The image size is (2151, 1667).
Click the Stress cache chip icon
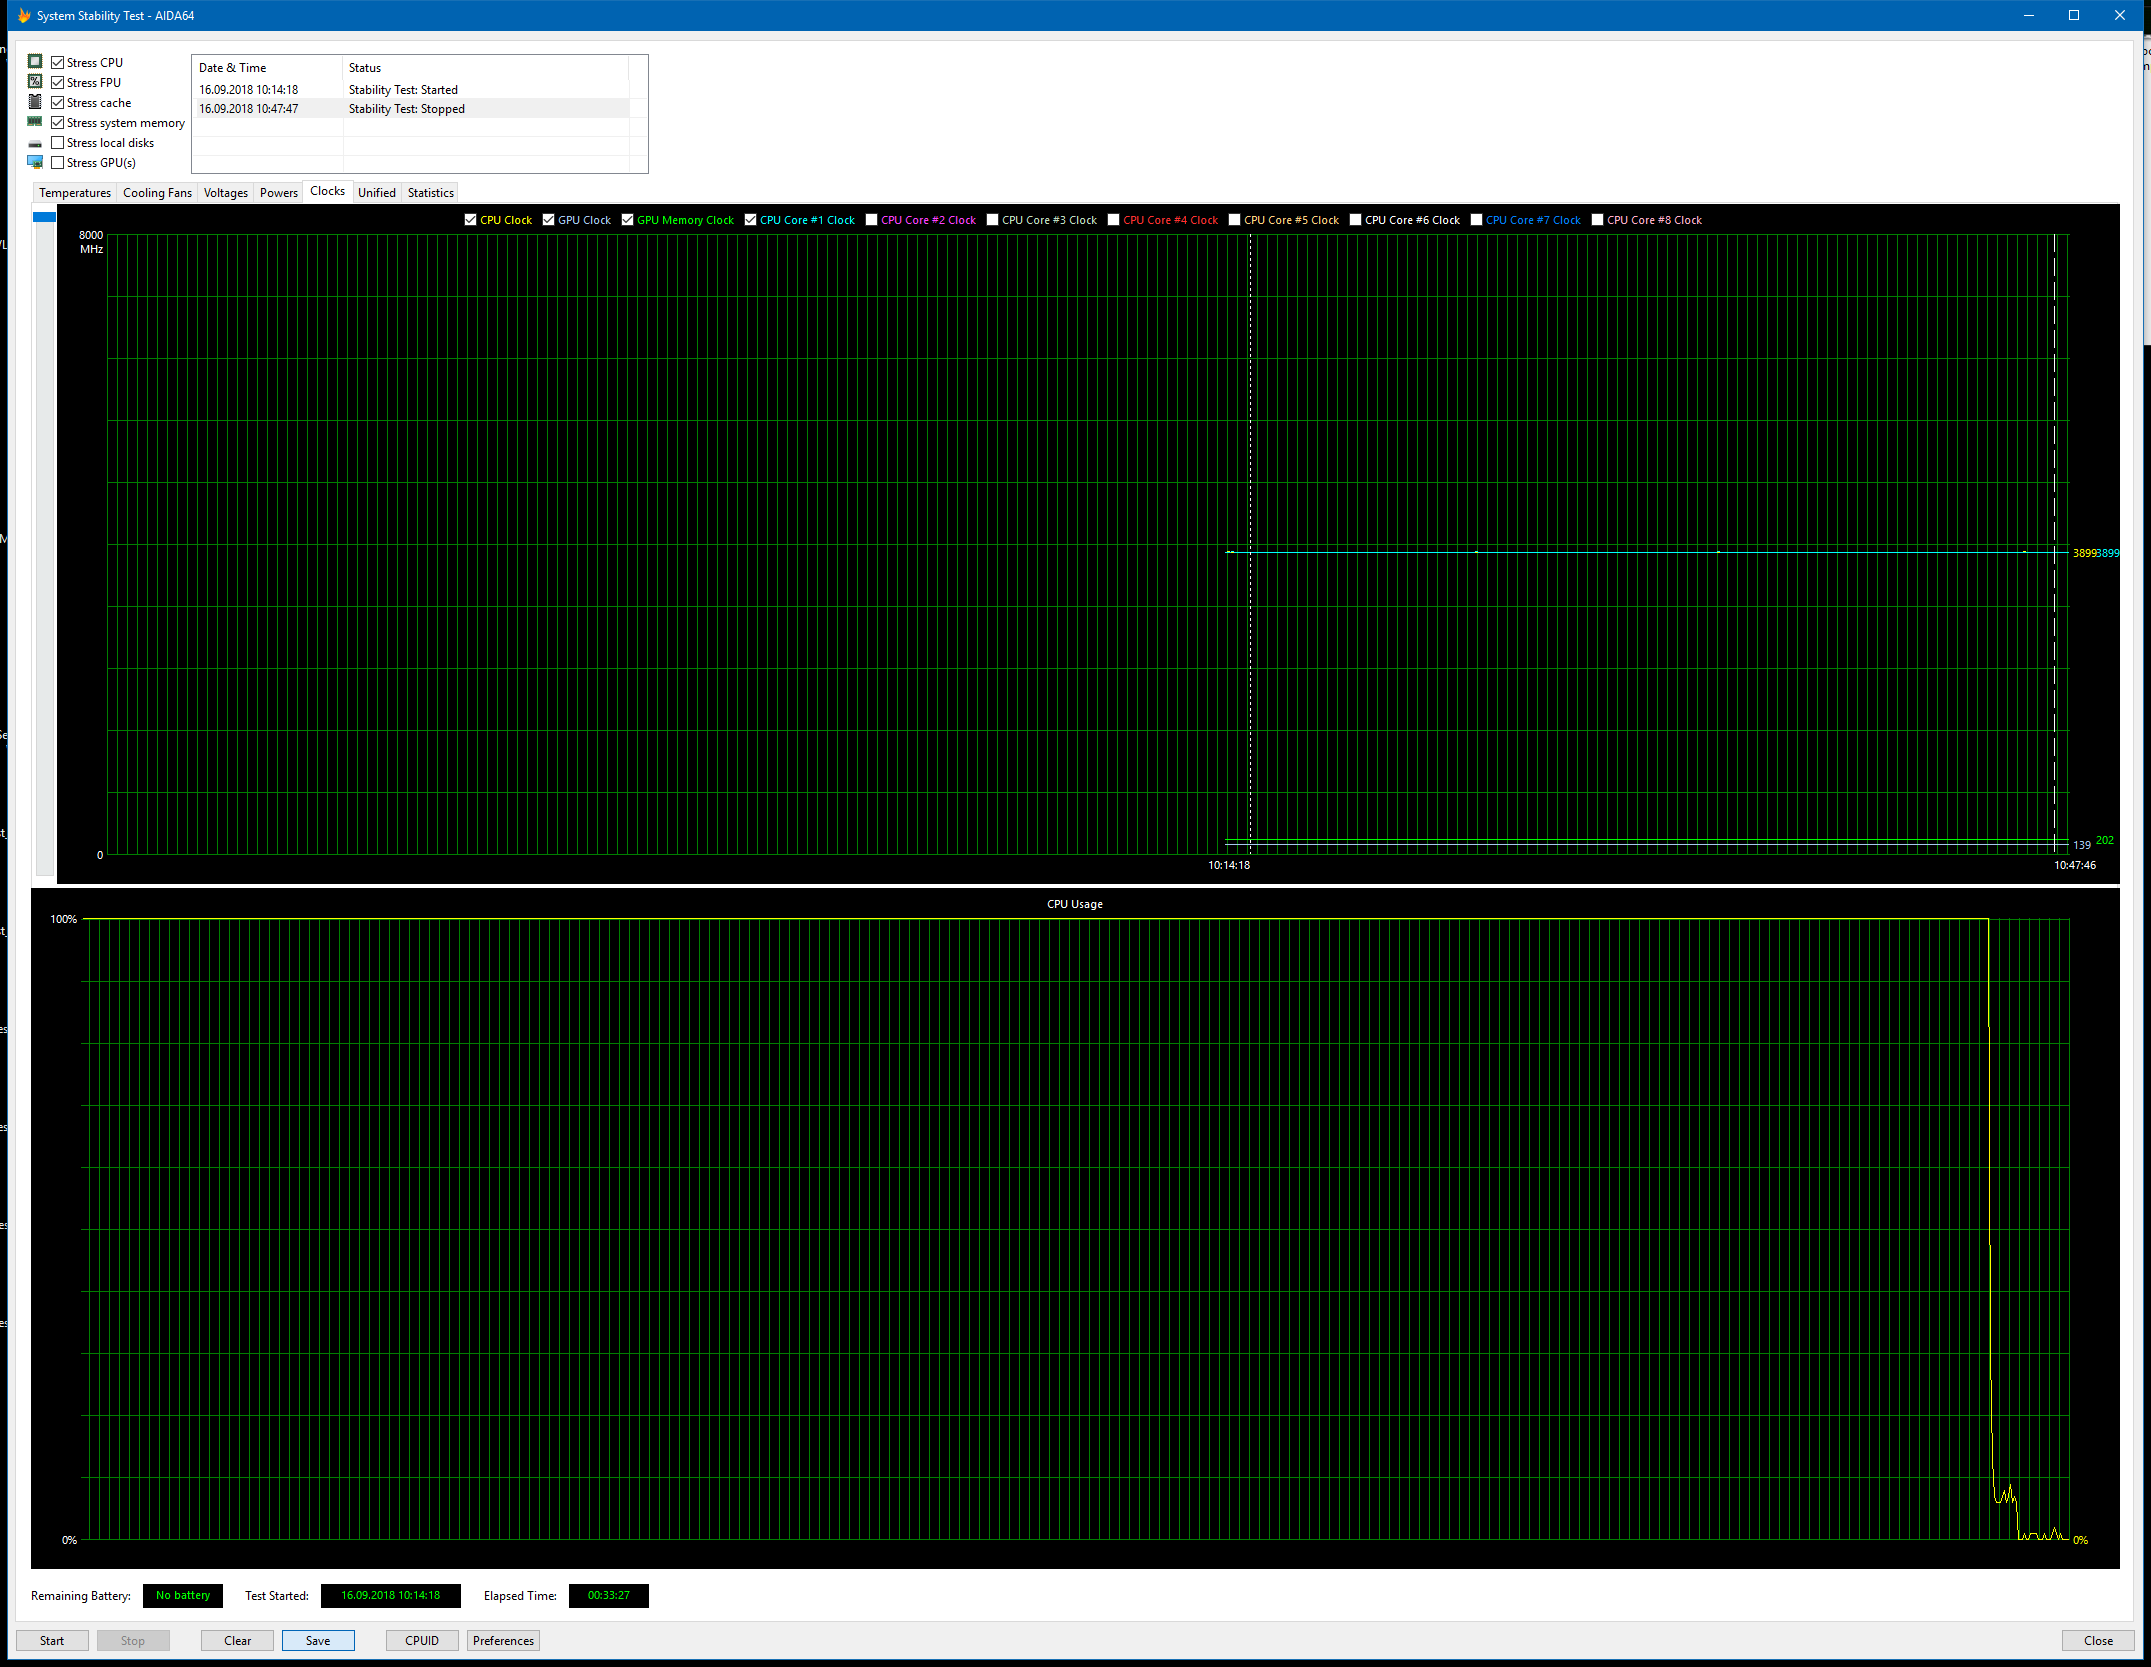tap(35, 102)
